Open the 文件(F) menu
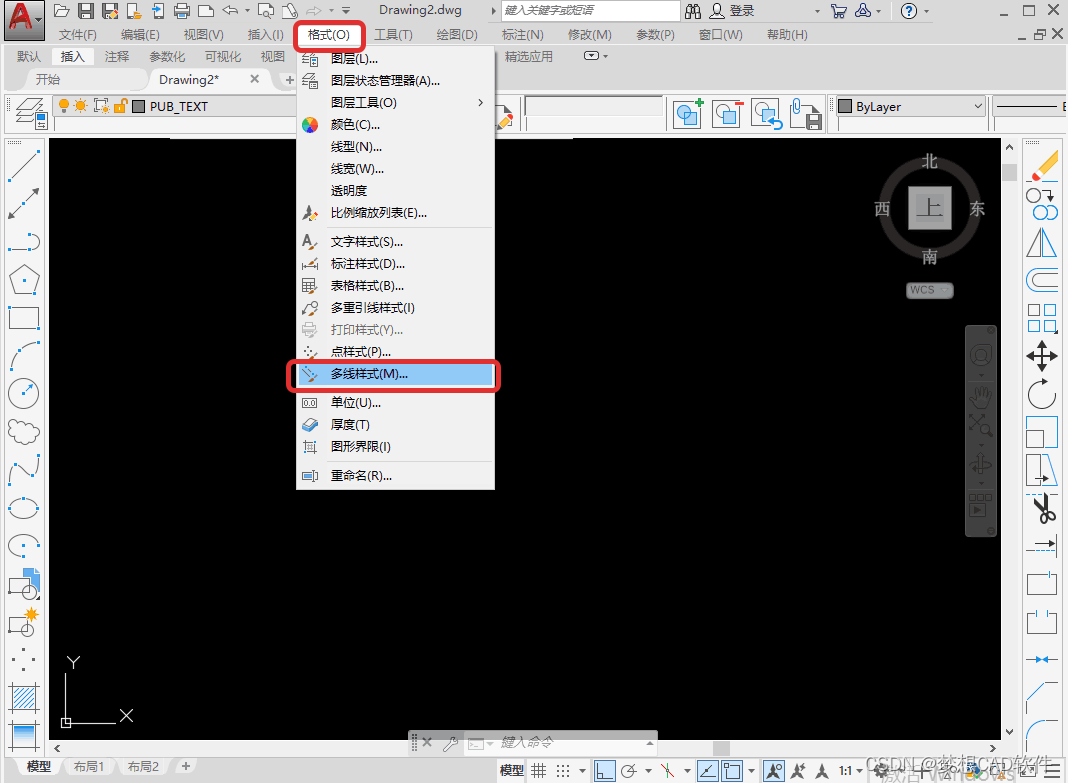This screenshot has height=783, width=1068. click(78, 35)
